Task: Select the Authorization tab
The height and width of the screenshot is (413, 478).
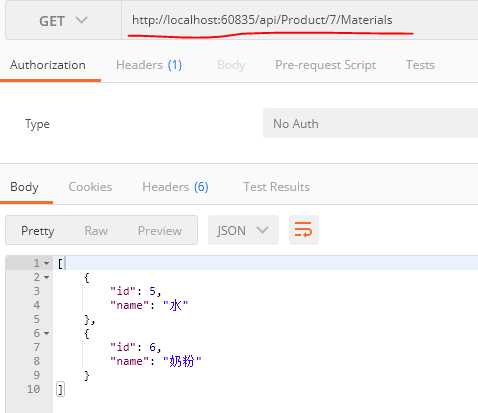Action: coord(48,65)
